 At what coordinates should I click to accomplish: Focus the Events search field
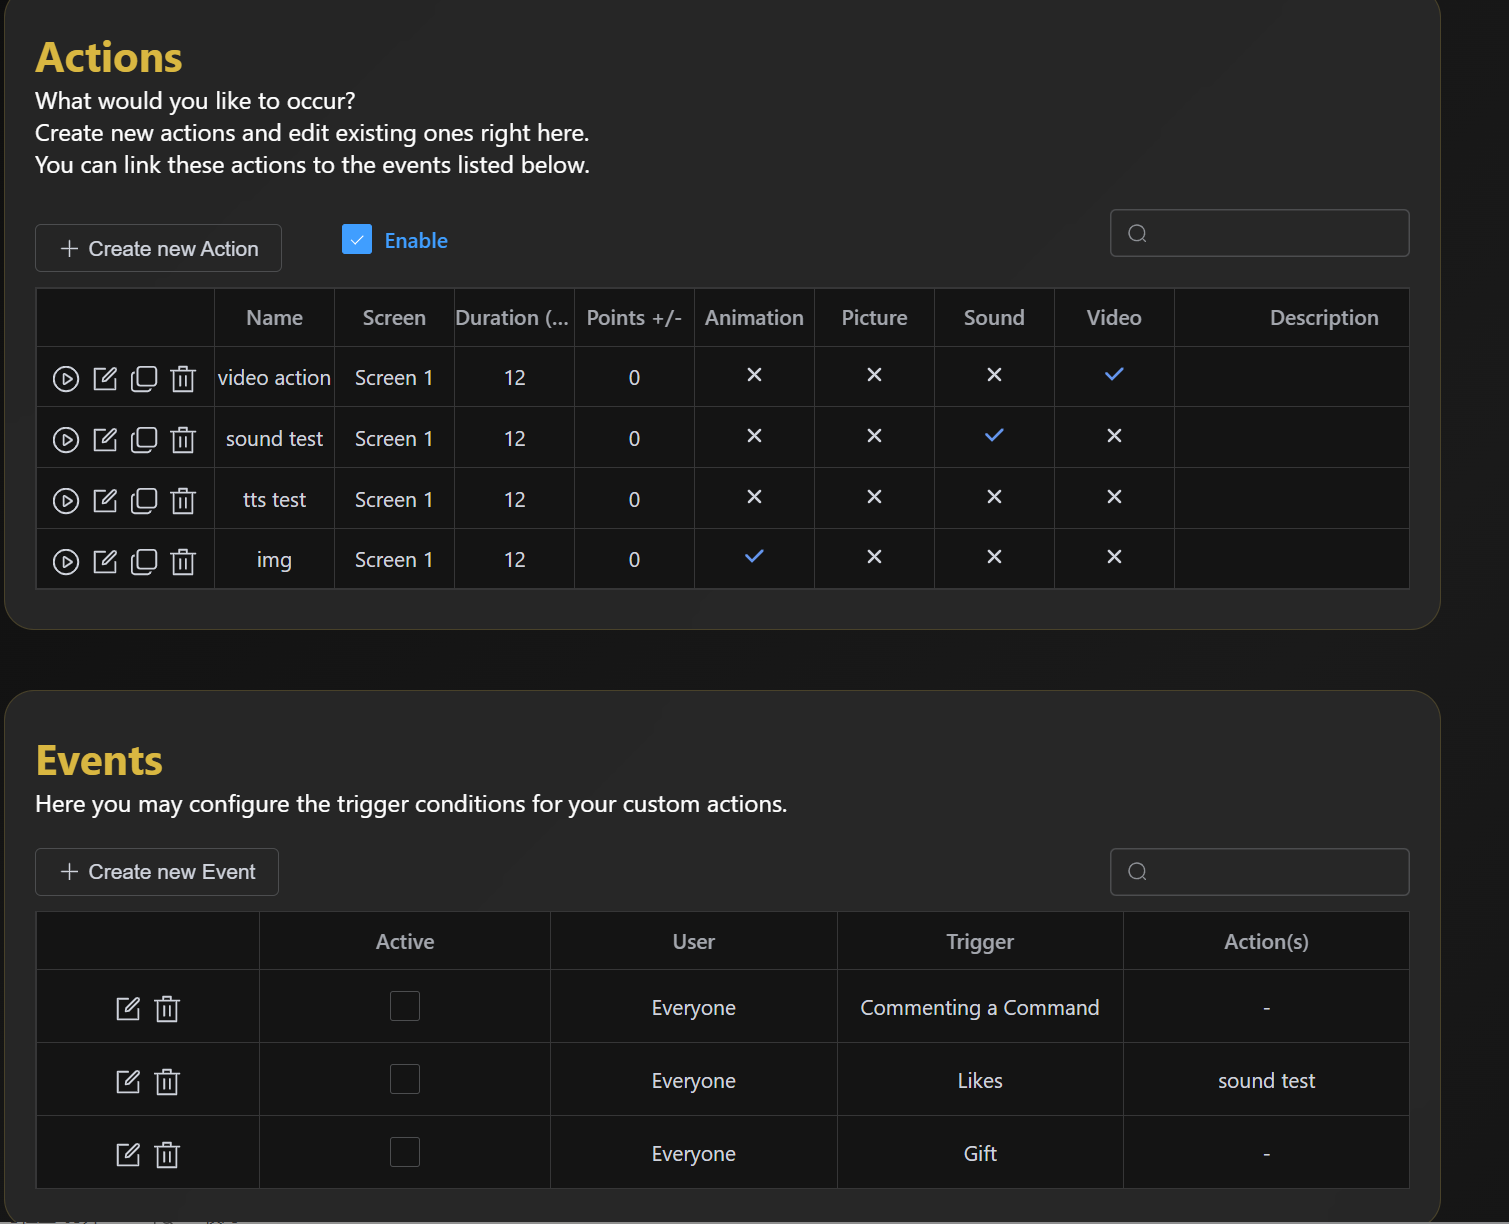point(1260,872)
